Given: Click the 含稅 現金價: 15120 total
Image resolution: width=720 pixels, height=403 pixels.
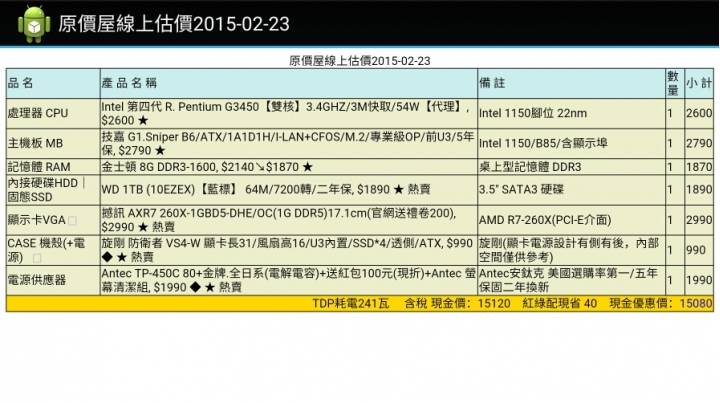Looking at the screenshot, I should [457, 303].
